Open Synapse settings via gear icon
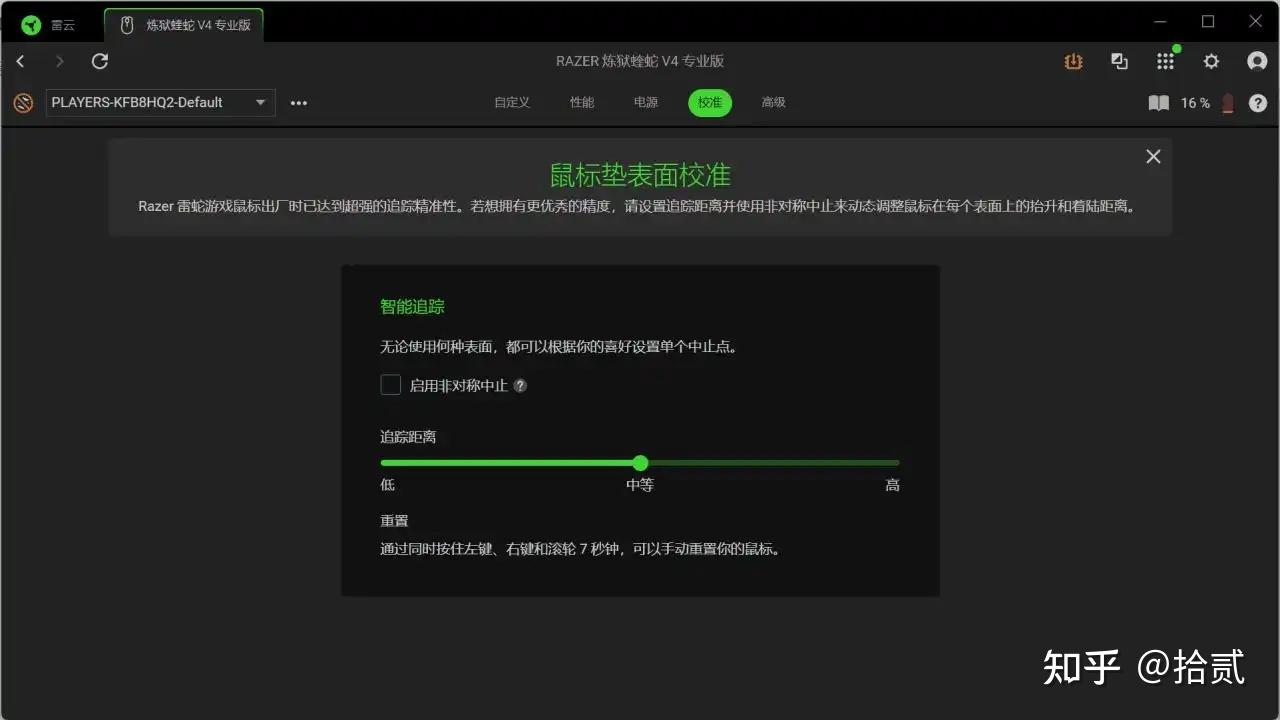1280x720 pixels. (1211, 61)
